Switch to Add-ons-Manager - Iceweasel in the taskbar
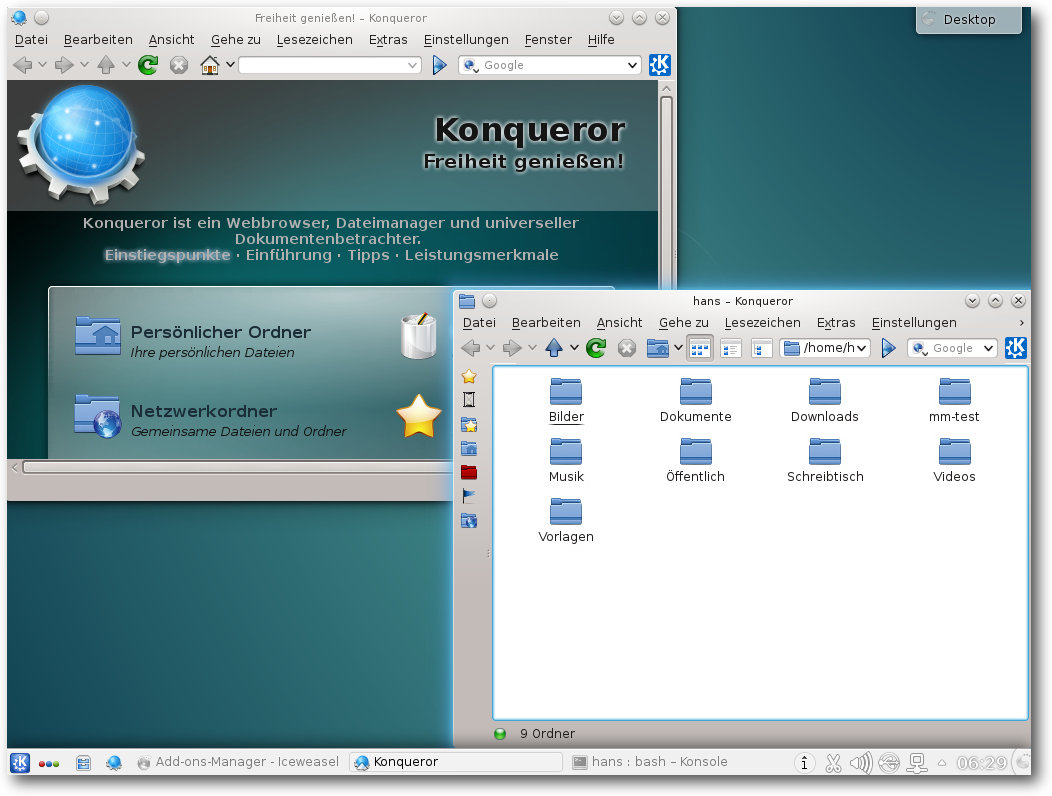This screenshot has width=1052, height=796. click(x=238, y=762)
